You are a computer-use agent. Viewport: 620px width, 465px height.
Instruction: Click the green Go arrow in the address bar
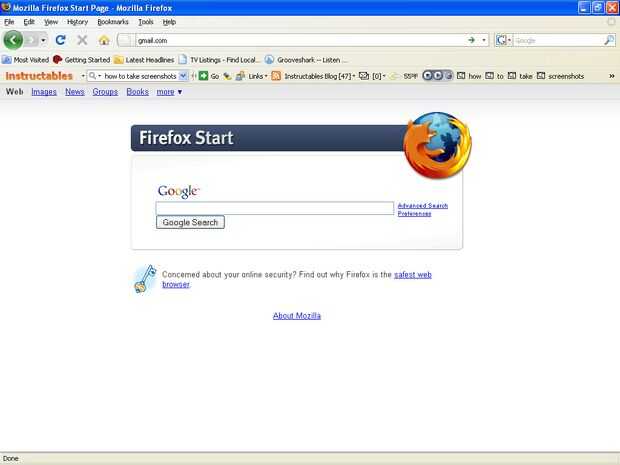click(471, 40)
